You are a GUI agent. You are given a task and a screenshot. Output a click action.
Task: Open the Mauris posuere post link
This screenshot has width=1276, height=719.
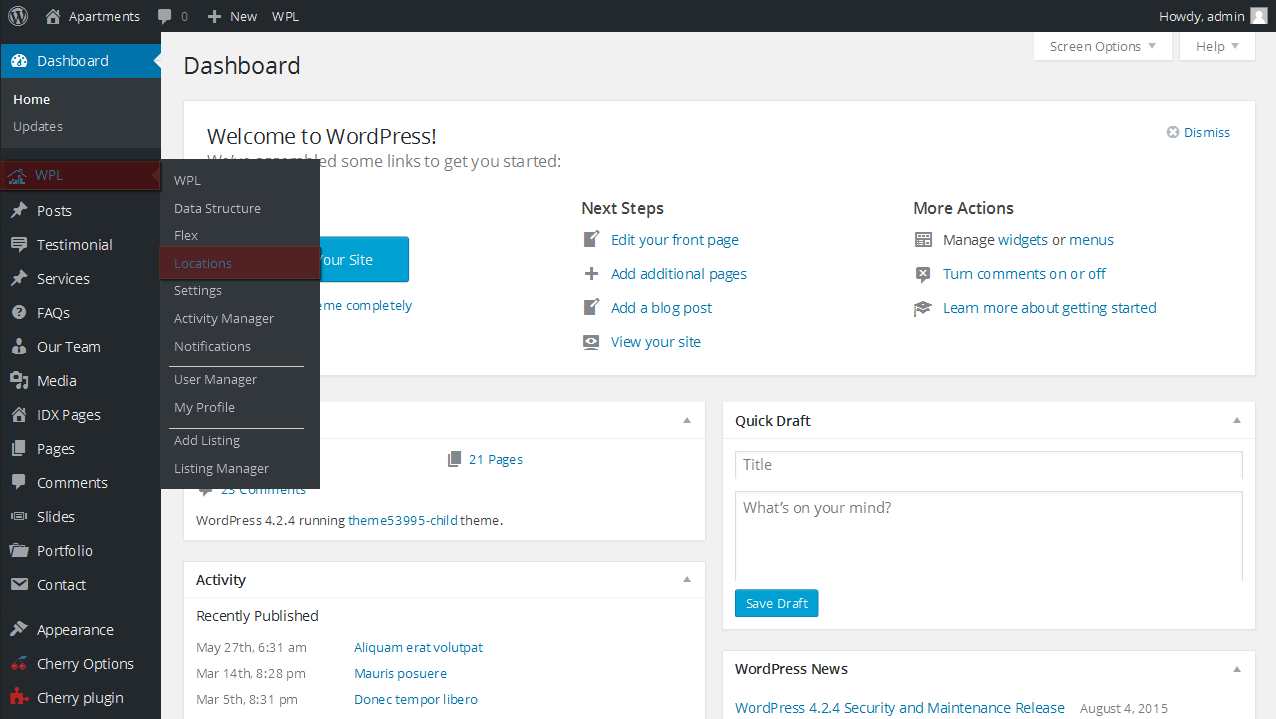[400, 673]
